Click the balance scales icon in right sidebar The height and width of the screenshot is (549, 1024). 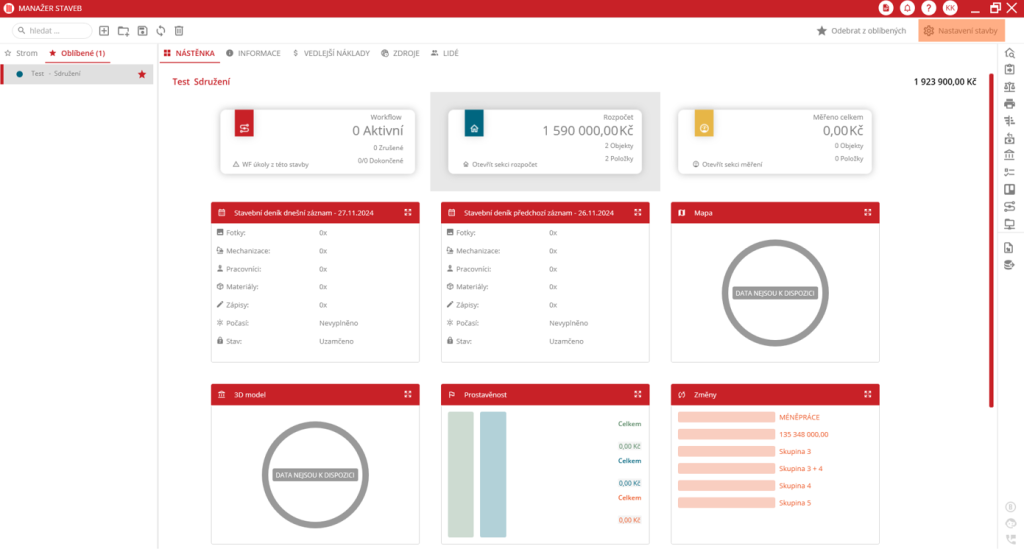coord(1009,86)
